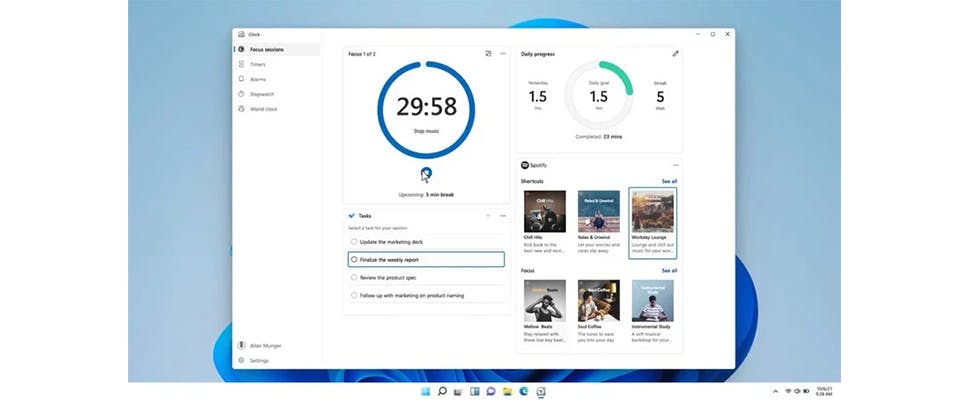Viewport: 970px width, 400px height.
Task: Open taskbar Search
Action: (x=442, y=391)
